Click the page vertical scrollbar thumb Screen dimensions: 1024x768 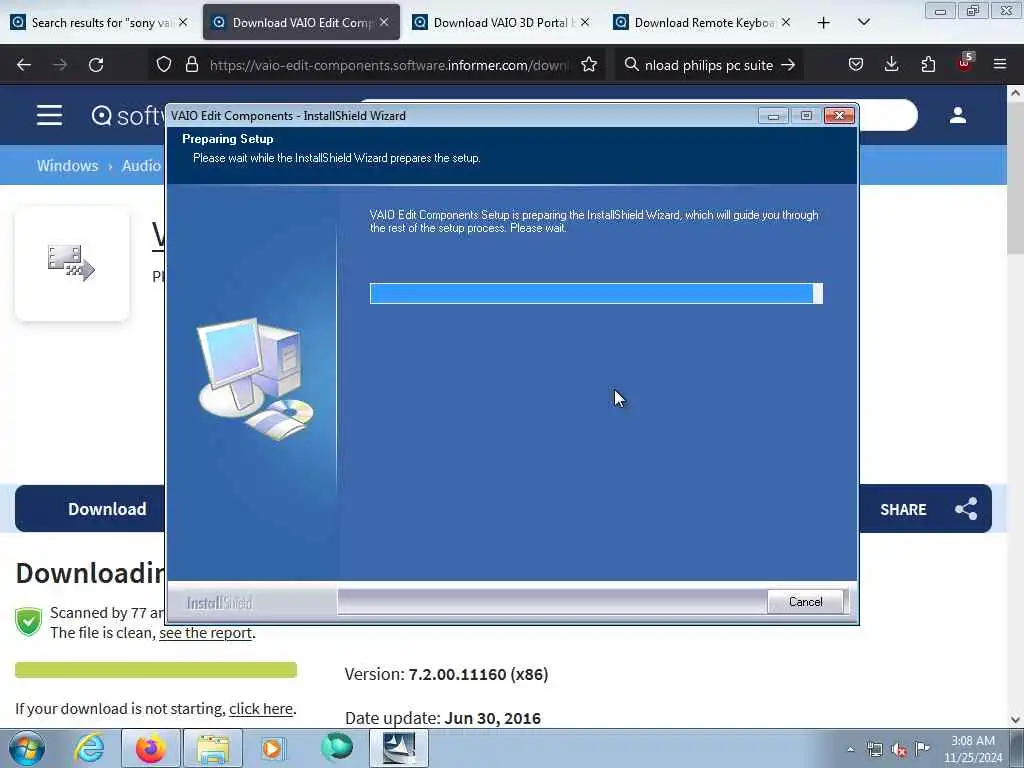pos(1015,180)
